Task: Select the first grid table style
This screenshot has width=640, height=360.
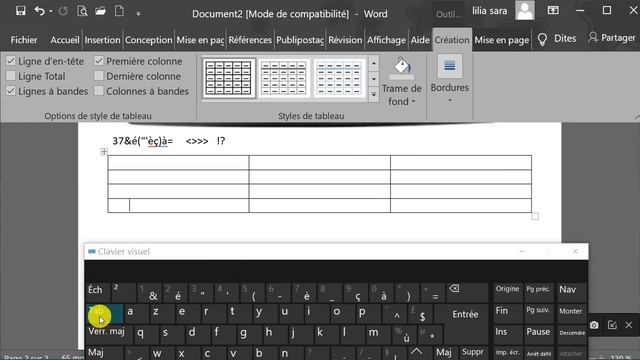Action: 229,78
